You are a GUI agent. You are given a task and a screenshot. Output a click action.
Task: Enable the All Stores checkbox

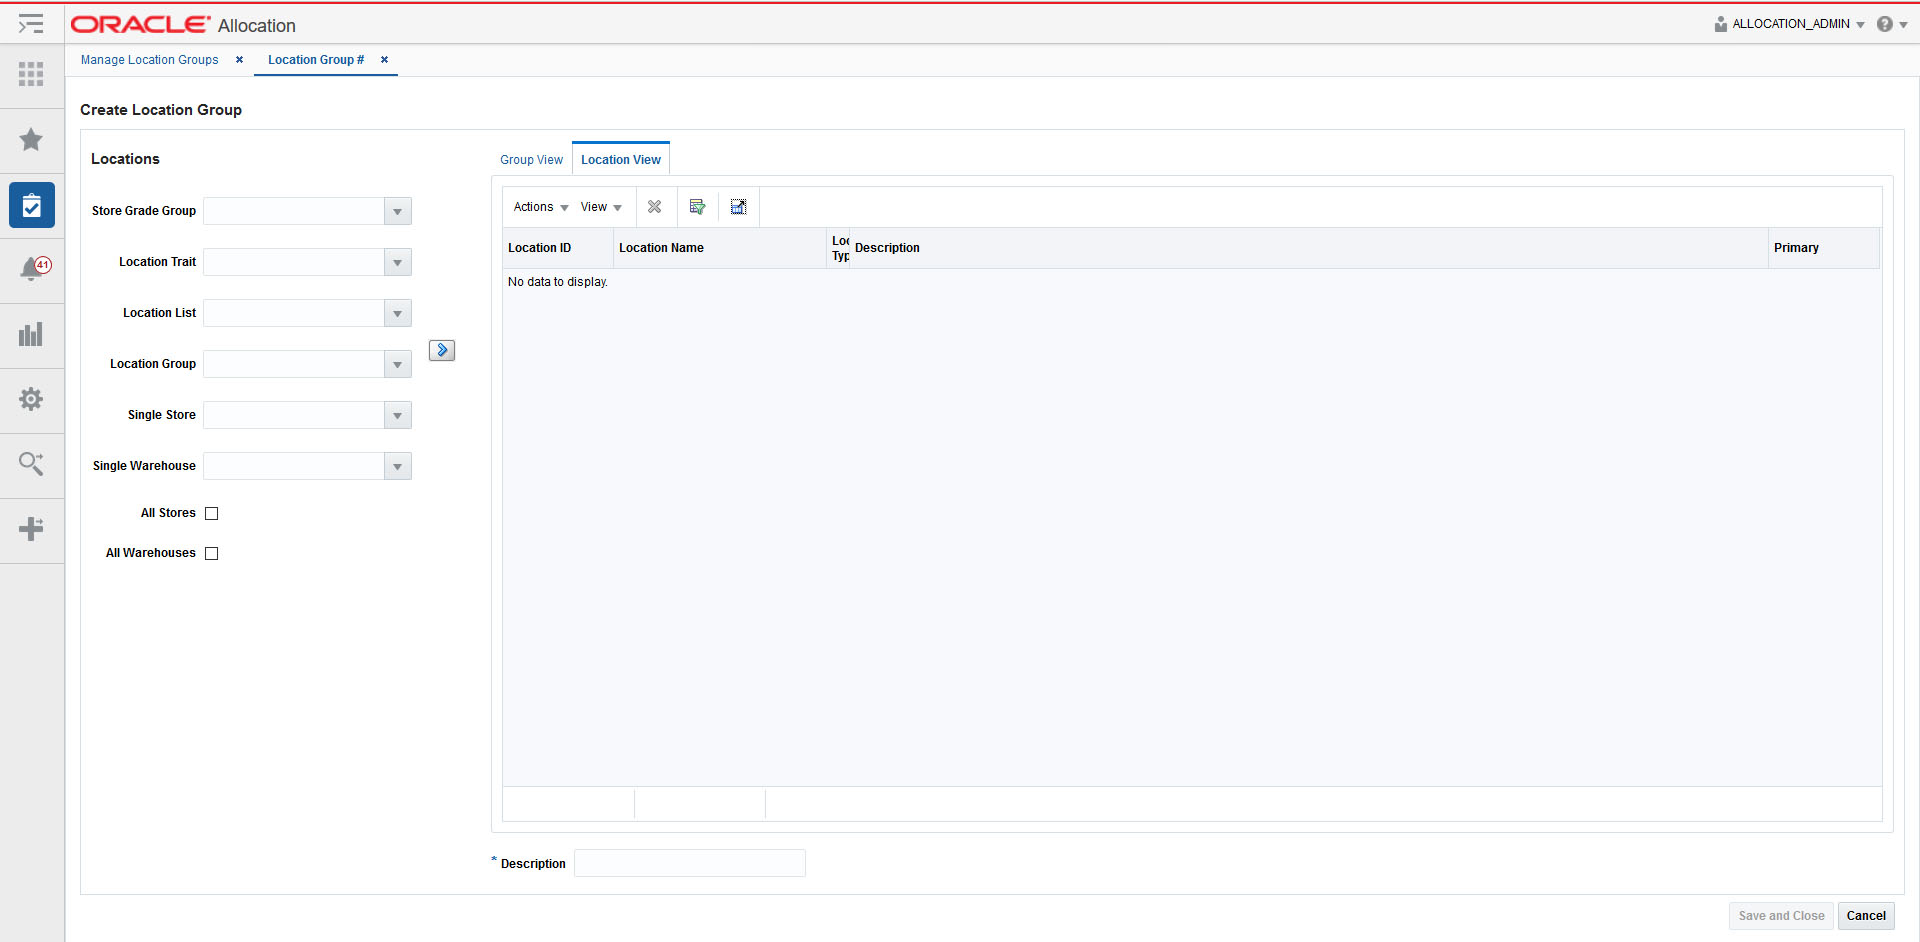pos(211,513)
